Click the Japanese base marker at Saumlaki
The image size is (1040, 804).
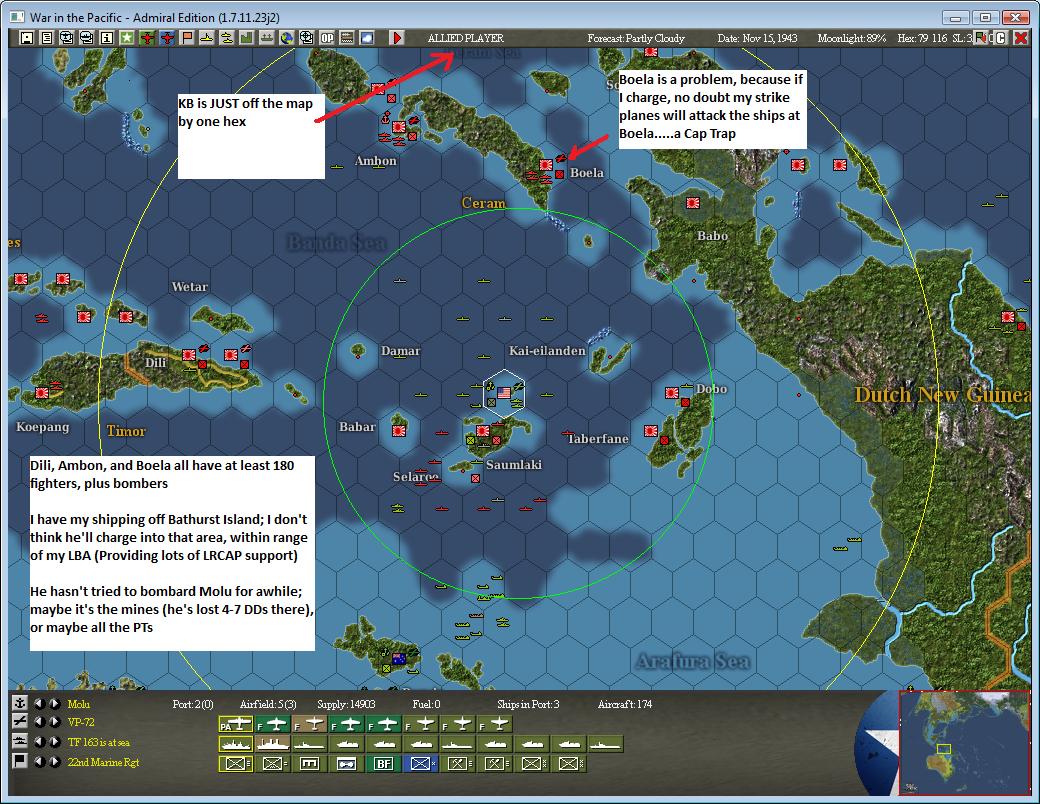point(483,431)
